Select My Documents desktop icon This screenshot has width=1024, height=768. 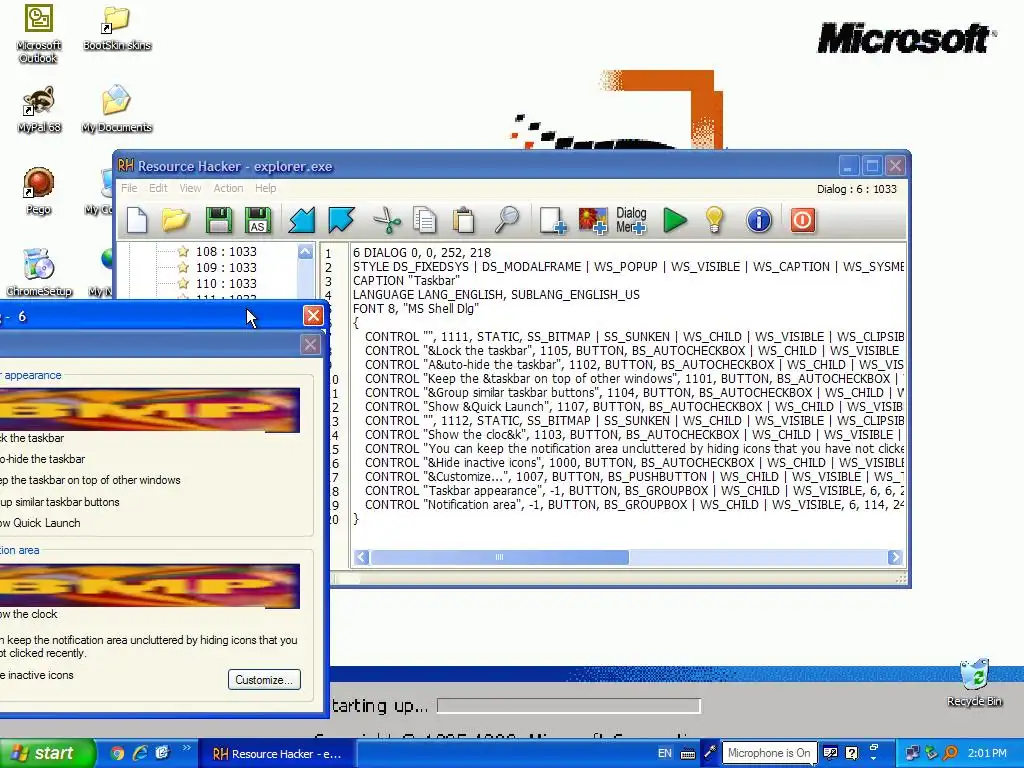117,109
